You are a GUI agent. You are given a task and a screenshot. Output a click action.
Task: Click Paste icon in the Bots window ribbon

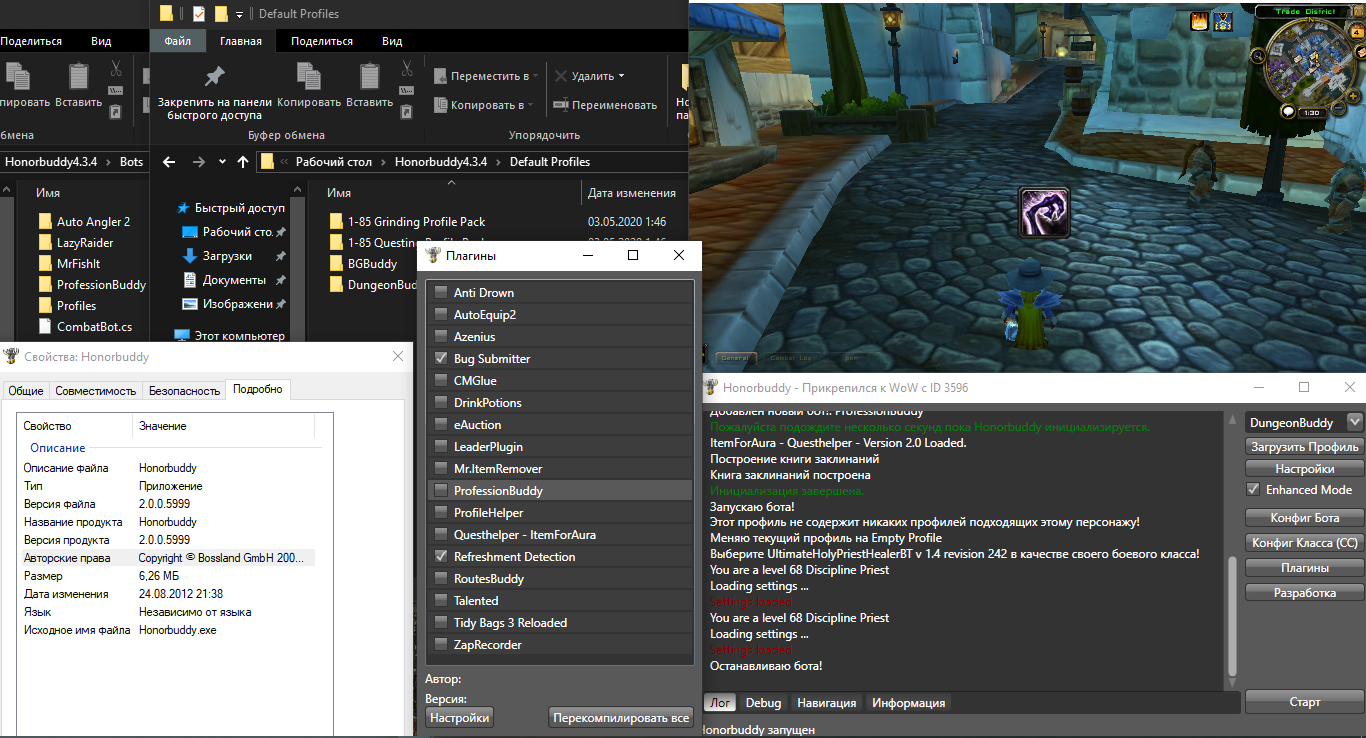pyautogui.click(x=78, y=77)
